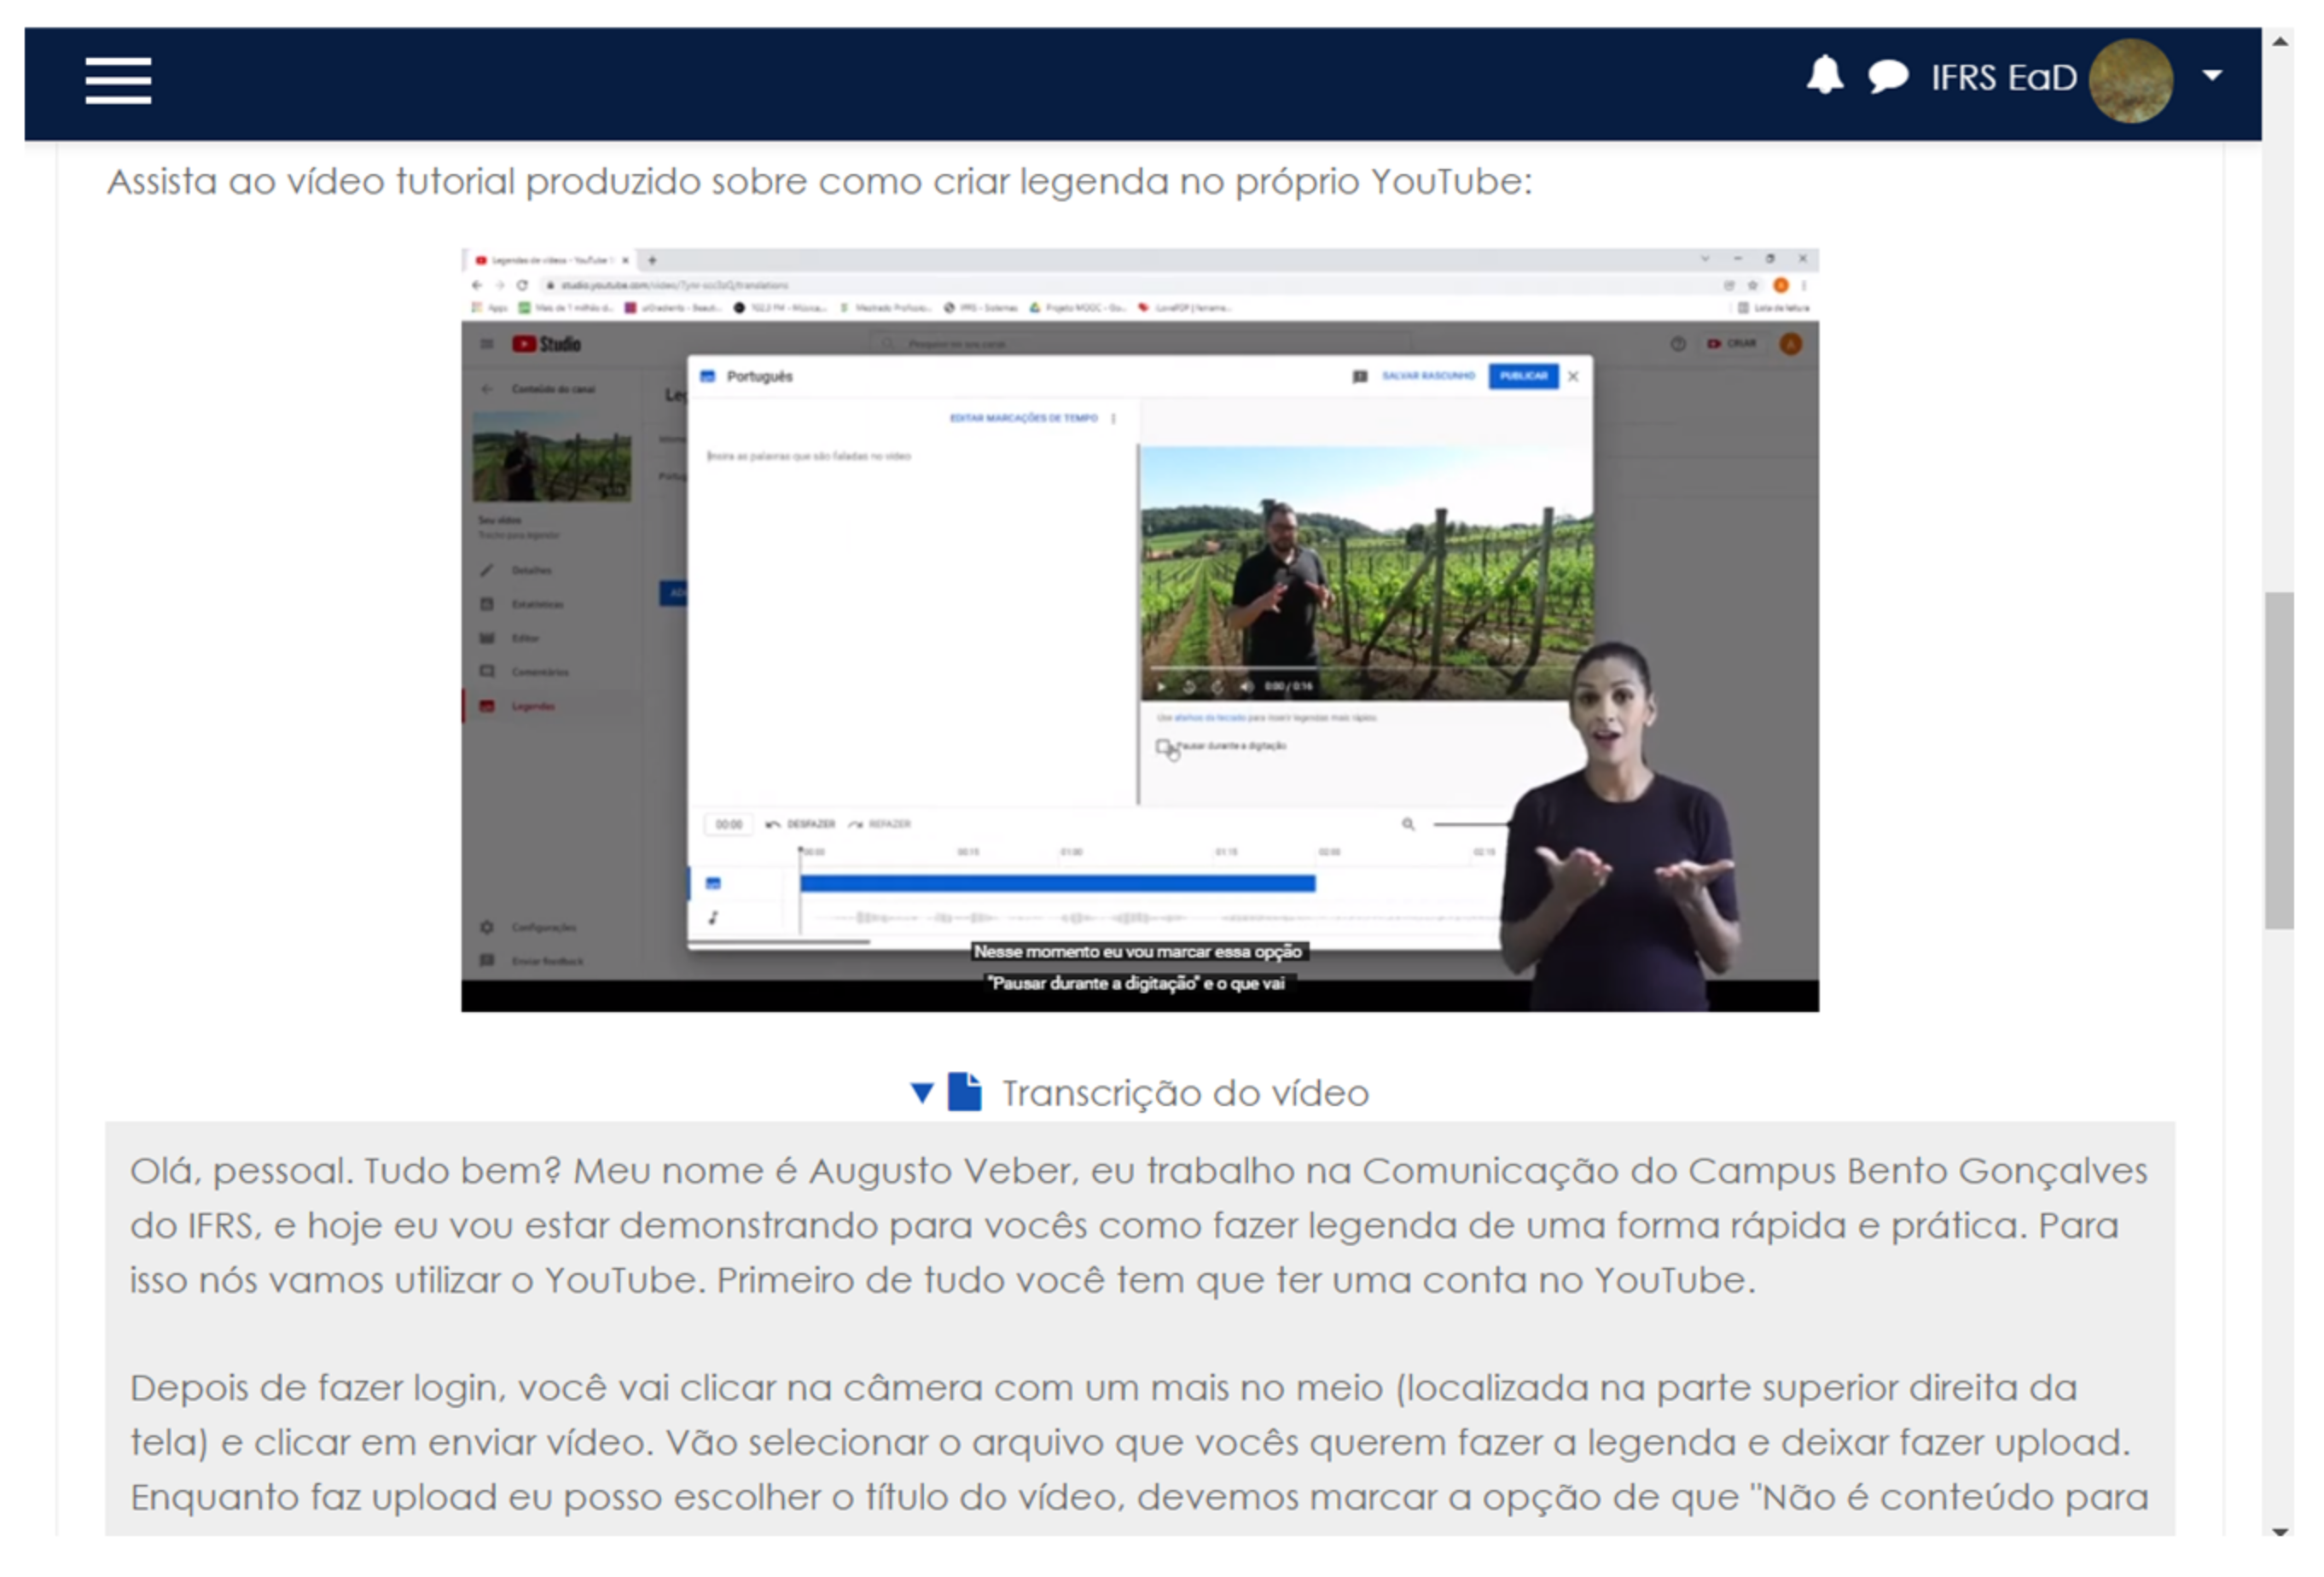This screenshot has height=1577, width=2324.
Task: Click the music note audio track icon
Action: pyautogui.click(x=713, y=917)
